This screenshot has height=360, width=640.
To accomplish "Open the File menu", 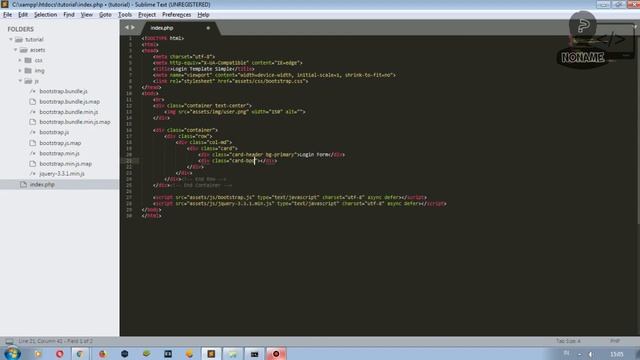I will coord(7,15).
